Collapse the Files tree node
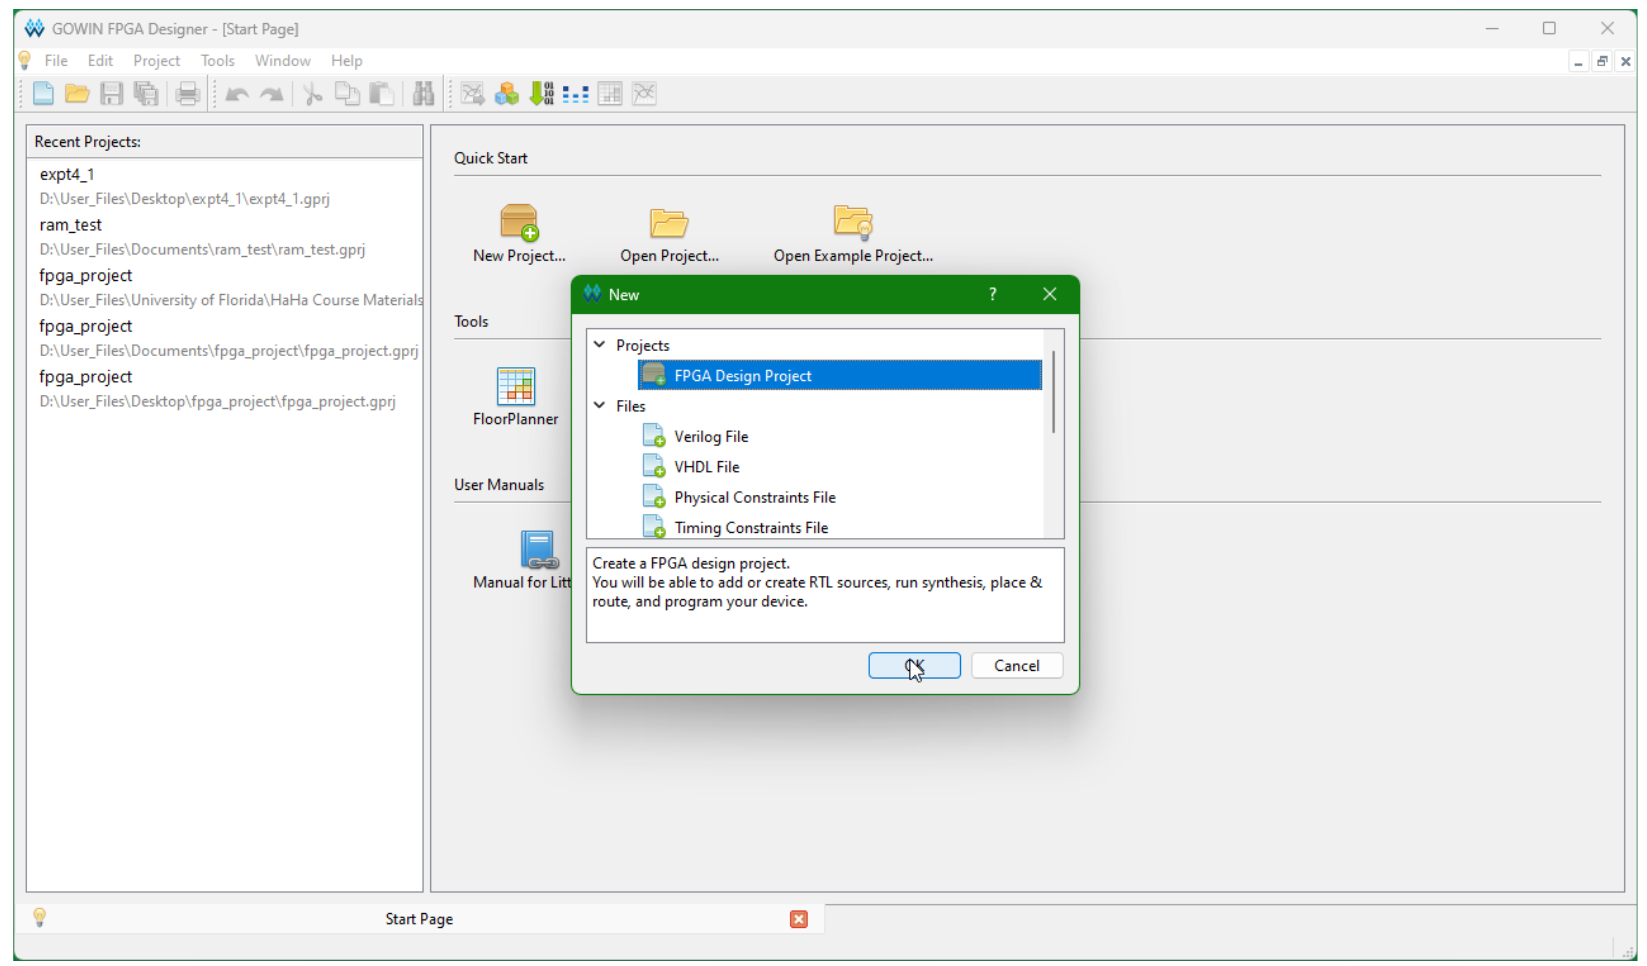 tap(600, 406)
